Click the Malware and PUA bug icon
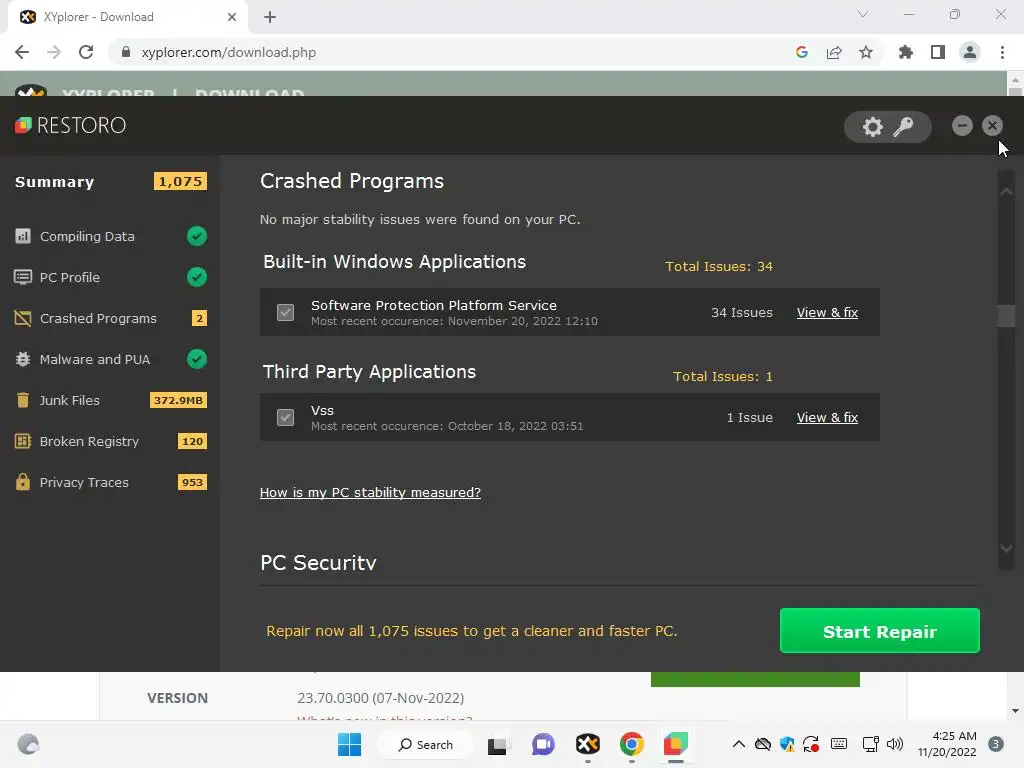This screenshot has width=1024, height=768. [x=23, y=359]
